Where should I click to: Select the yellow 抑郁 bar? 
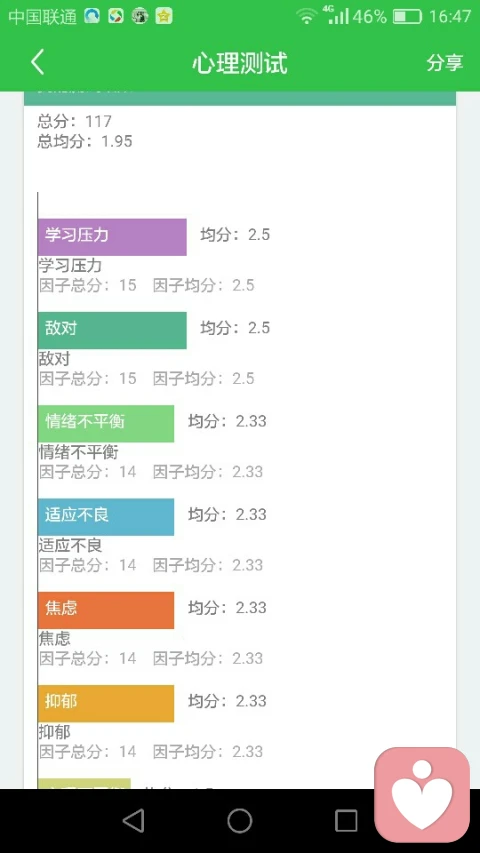(x=106, y=703)
